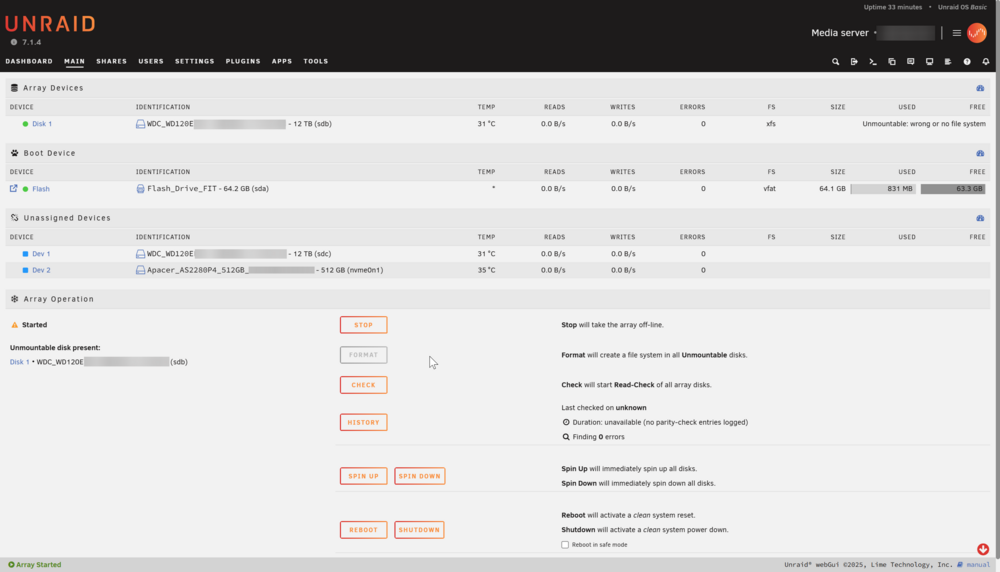Click the blue square status for Dev 2

tap(26, 270)
